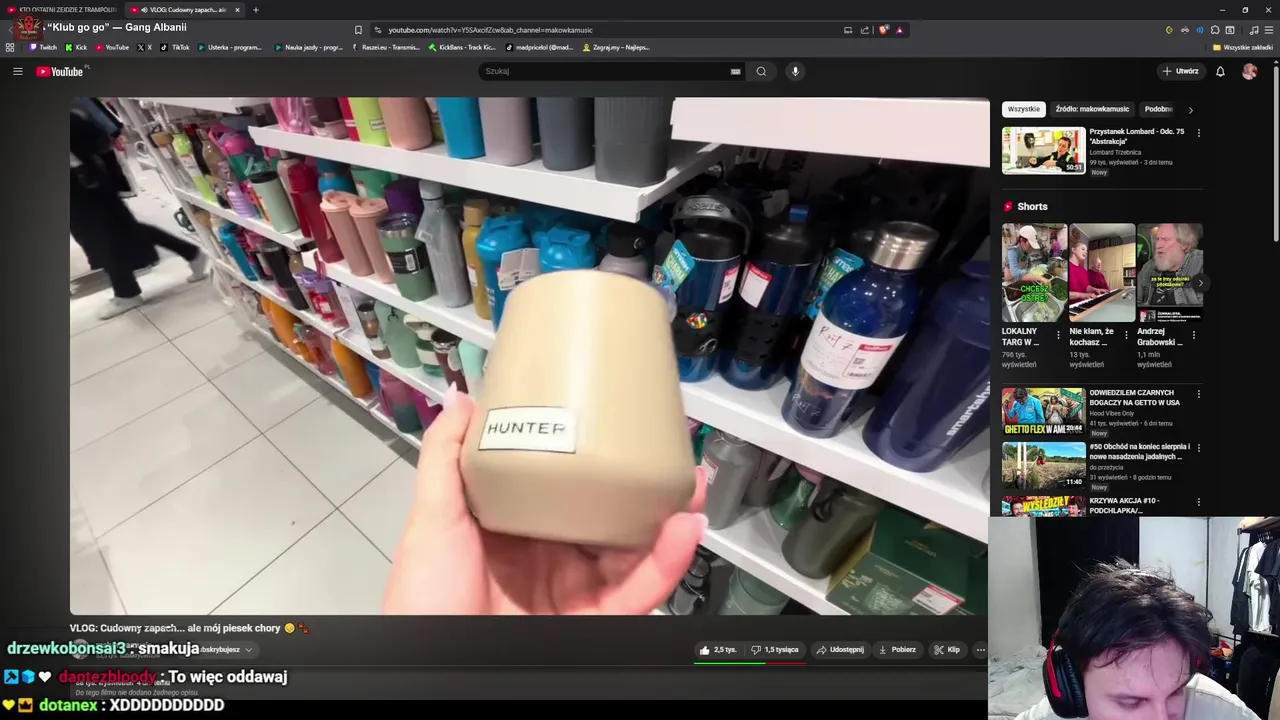Image resolution: width=1280 pixels, height=720 pixels.
Task: Open the Kick bookmark
Action: (76, 47)
